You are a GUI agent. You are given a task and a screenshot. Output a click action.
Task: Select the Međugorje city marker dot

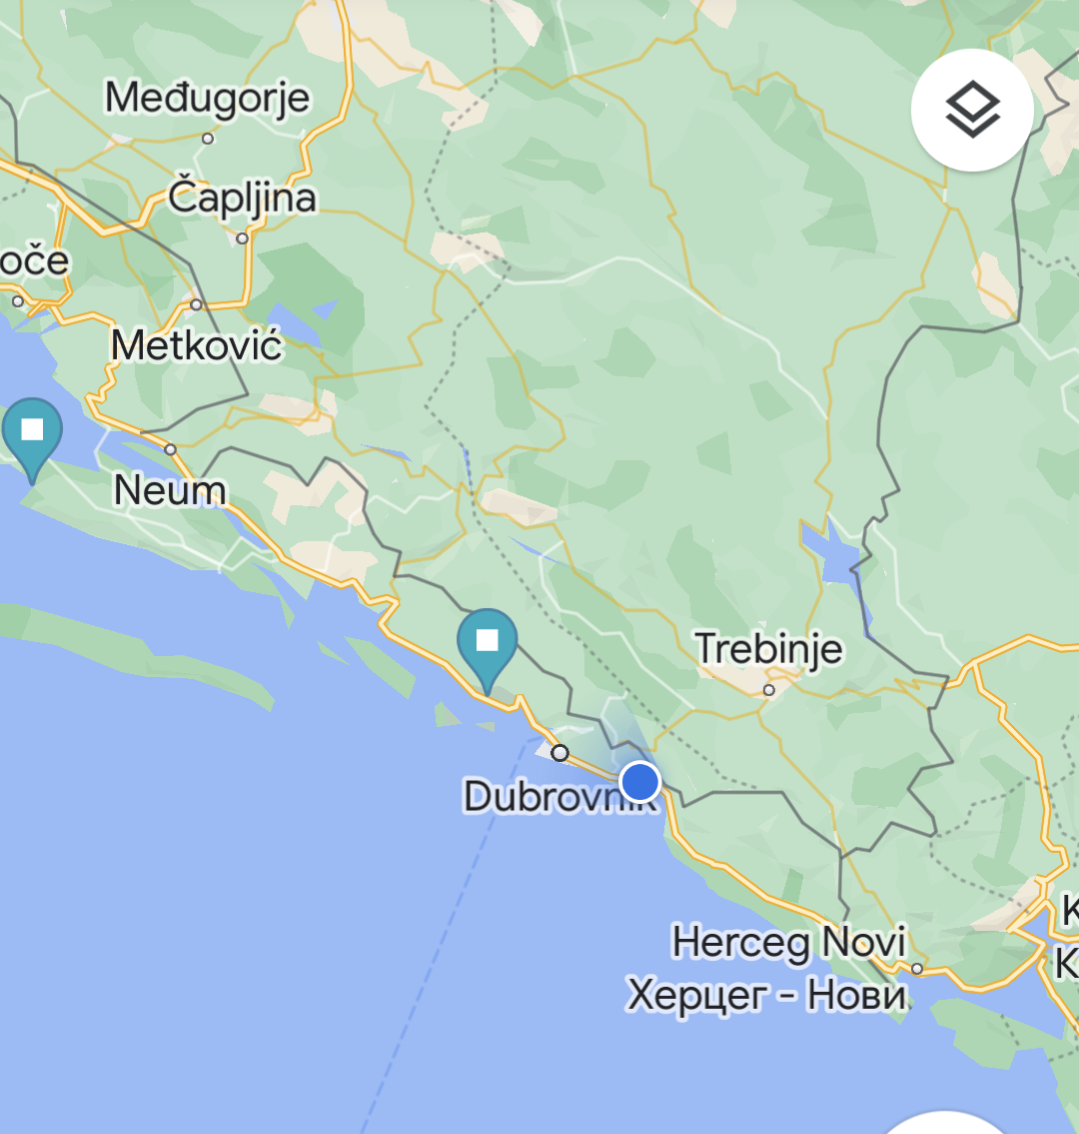tap(208, 138)
